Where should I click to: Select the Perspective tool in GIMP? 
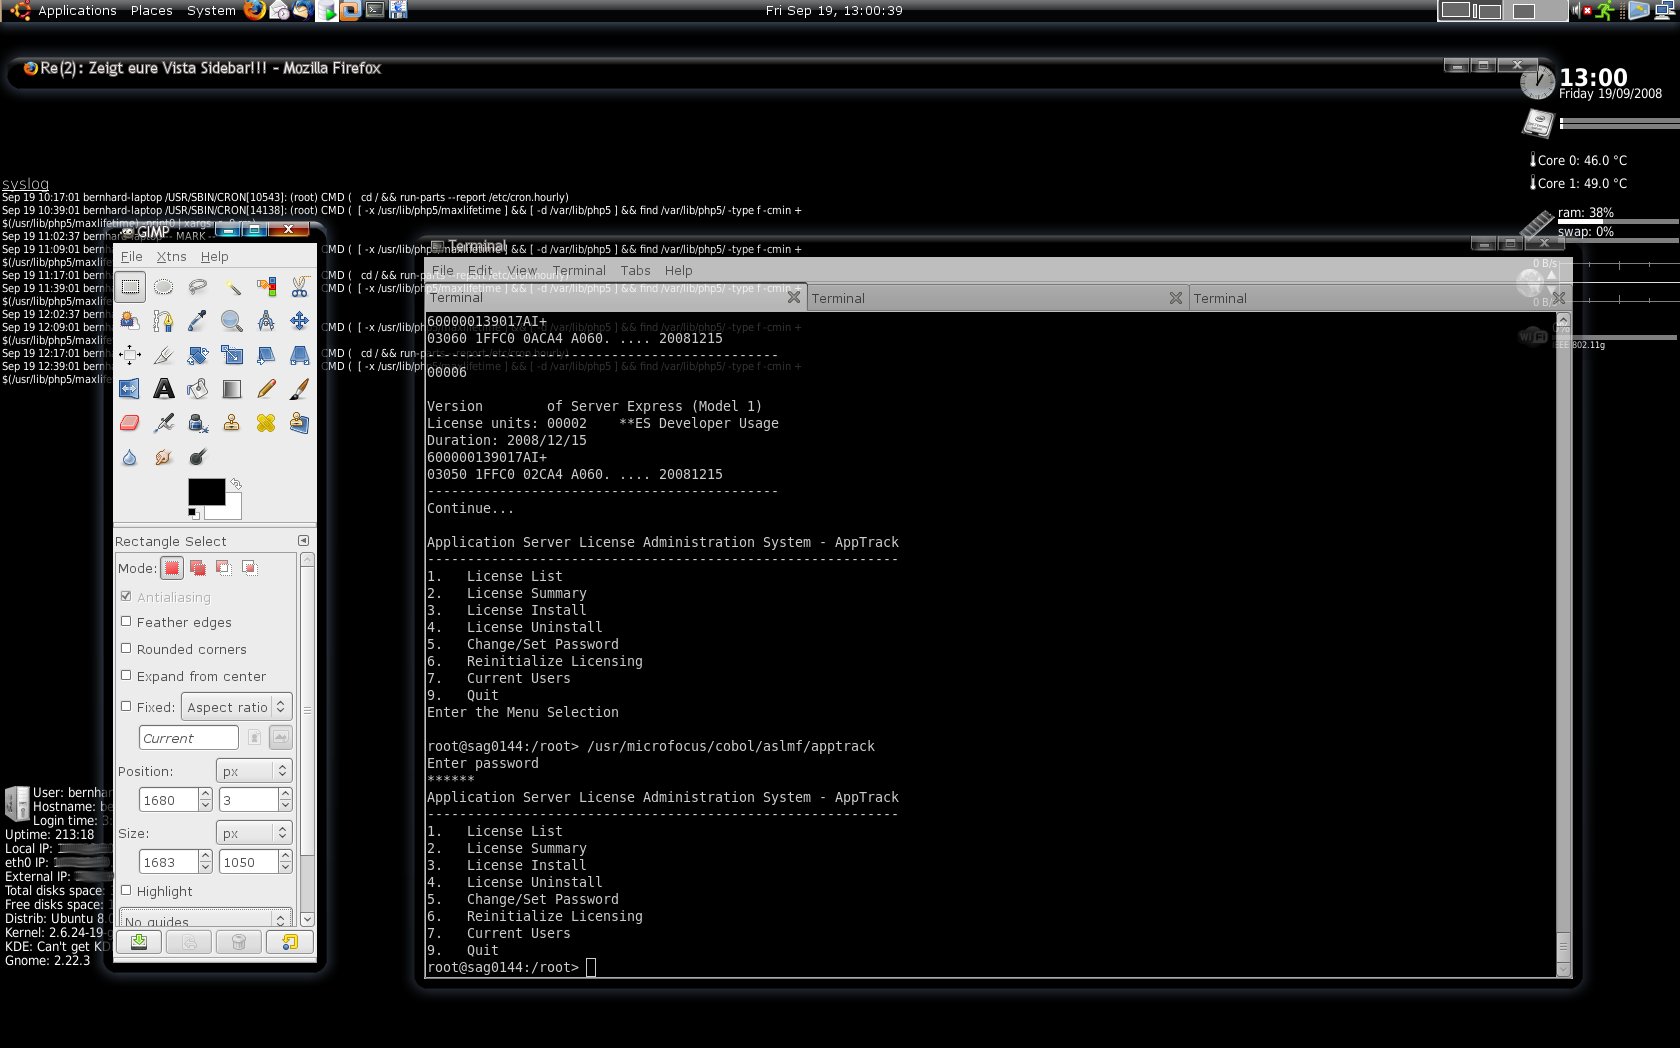(299, 355)
